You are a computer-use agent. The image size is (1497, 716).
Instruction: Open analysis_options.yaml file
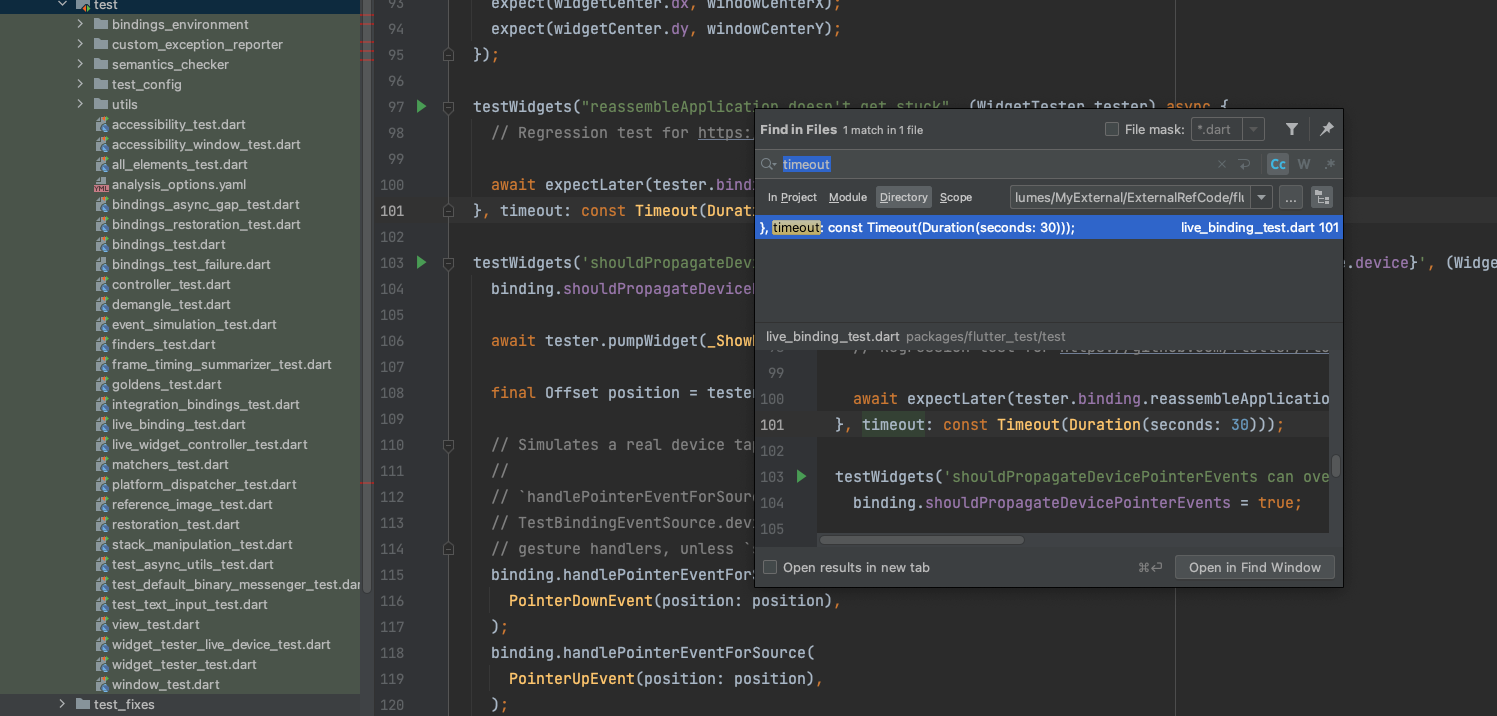(x=178, y=184)
